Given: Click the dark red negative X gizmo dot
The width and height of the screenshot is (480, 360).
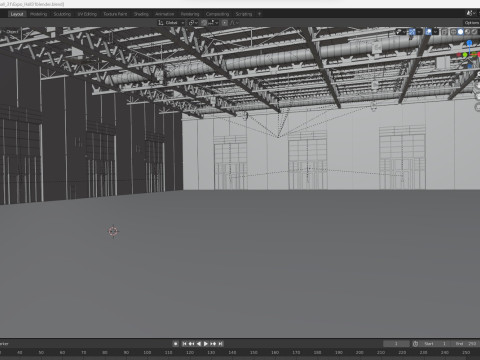Looking at the screenshot, I should click(x=459, y=55).
